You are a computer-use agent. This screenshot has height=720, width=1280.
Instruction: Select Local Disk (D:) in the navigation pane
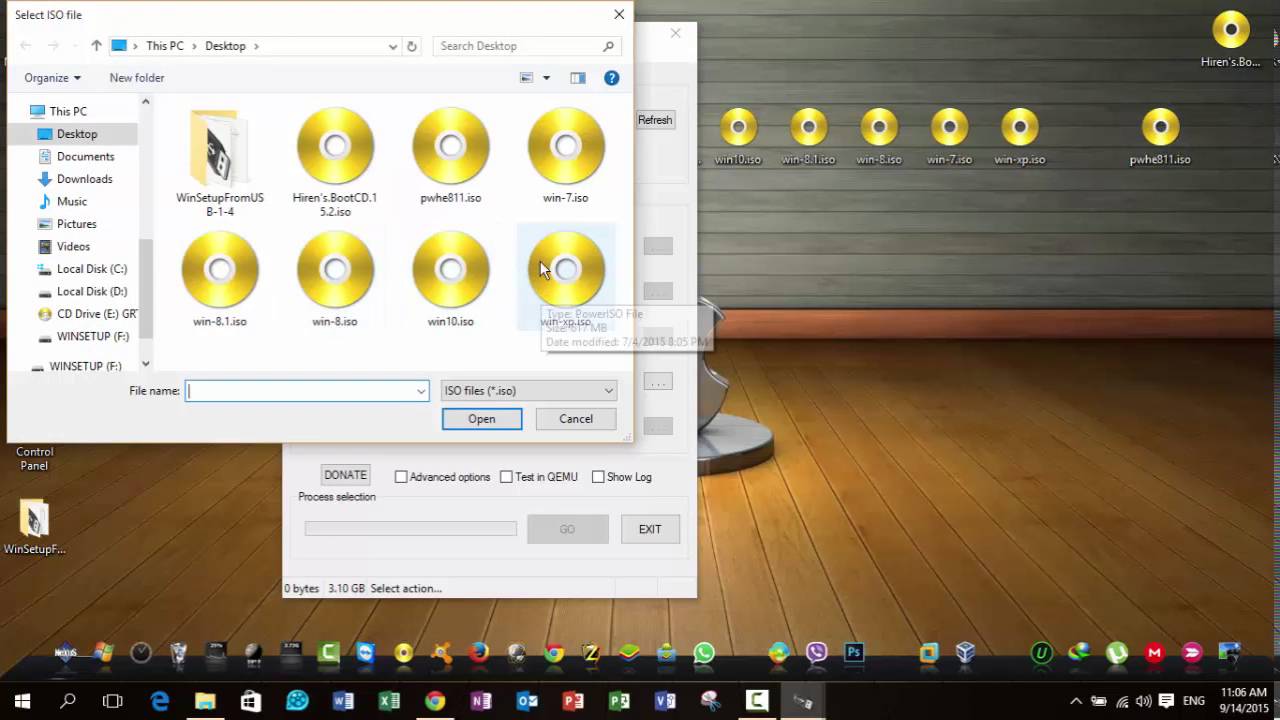(x=92, y=291)
